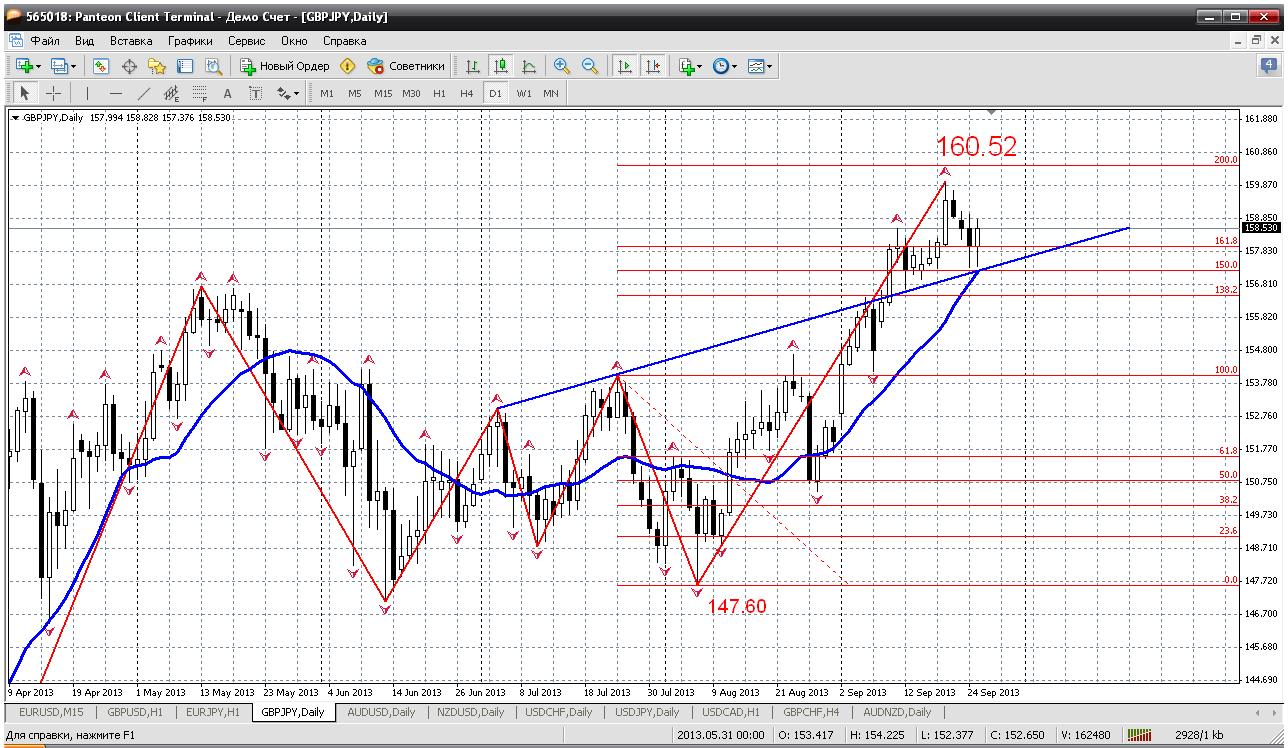Click the notification icon at toolbar right end
This screenshot has width=1288, height=748.
1270,66
